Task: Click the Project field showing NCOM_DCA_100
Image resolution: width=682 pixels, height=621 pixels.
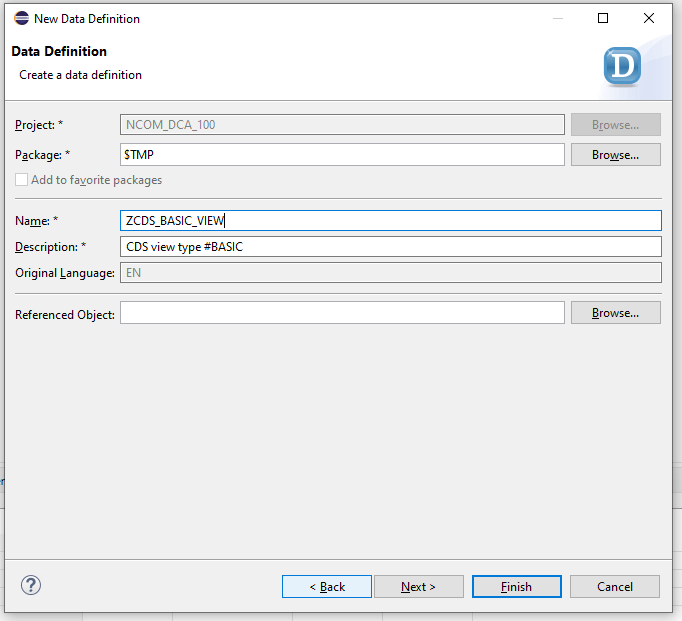Action: pyautogui.click(x=342, y=125)
